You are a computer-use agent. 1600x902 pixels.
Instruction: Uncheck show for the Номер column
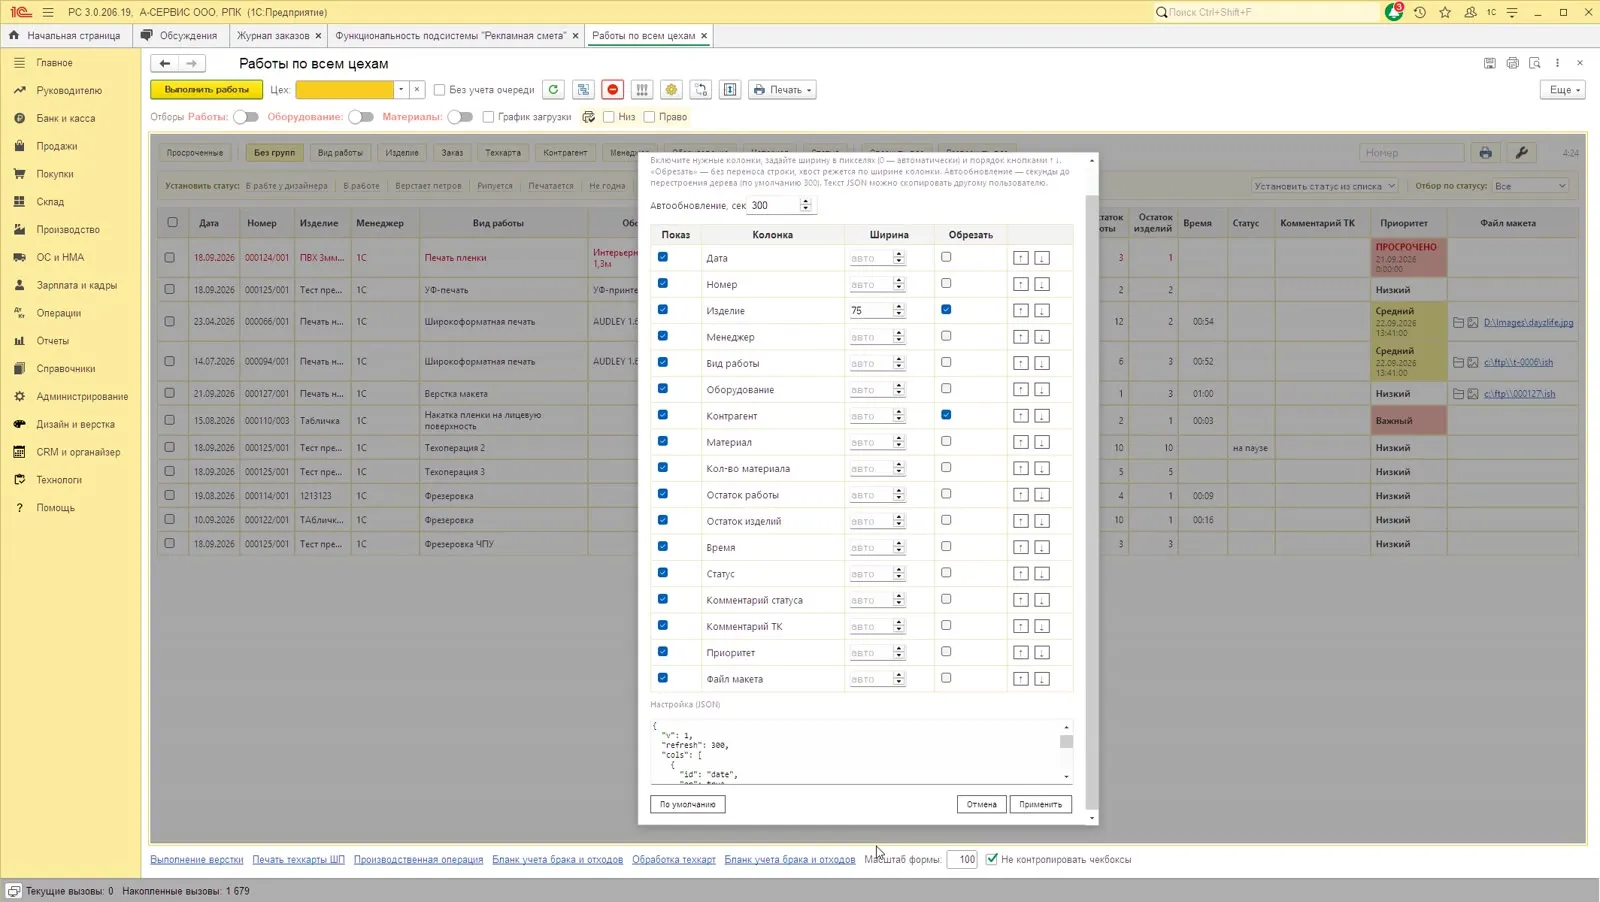pos(663,284)
